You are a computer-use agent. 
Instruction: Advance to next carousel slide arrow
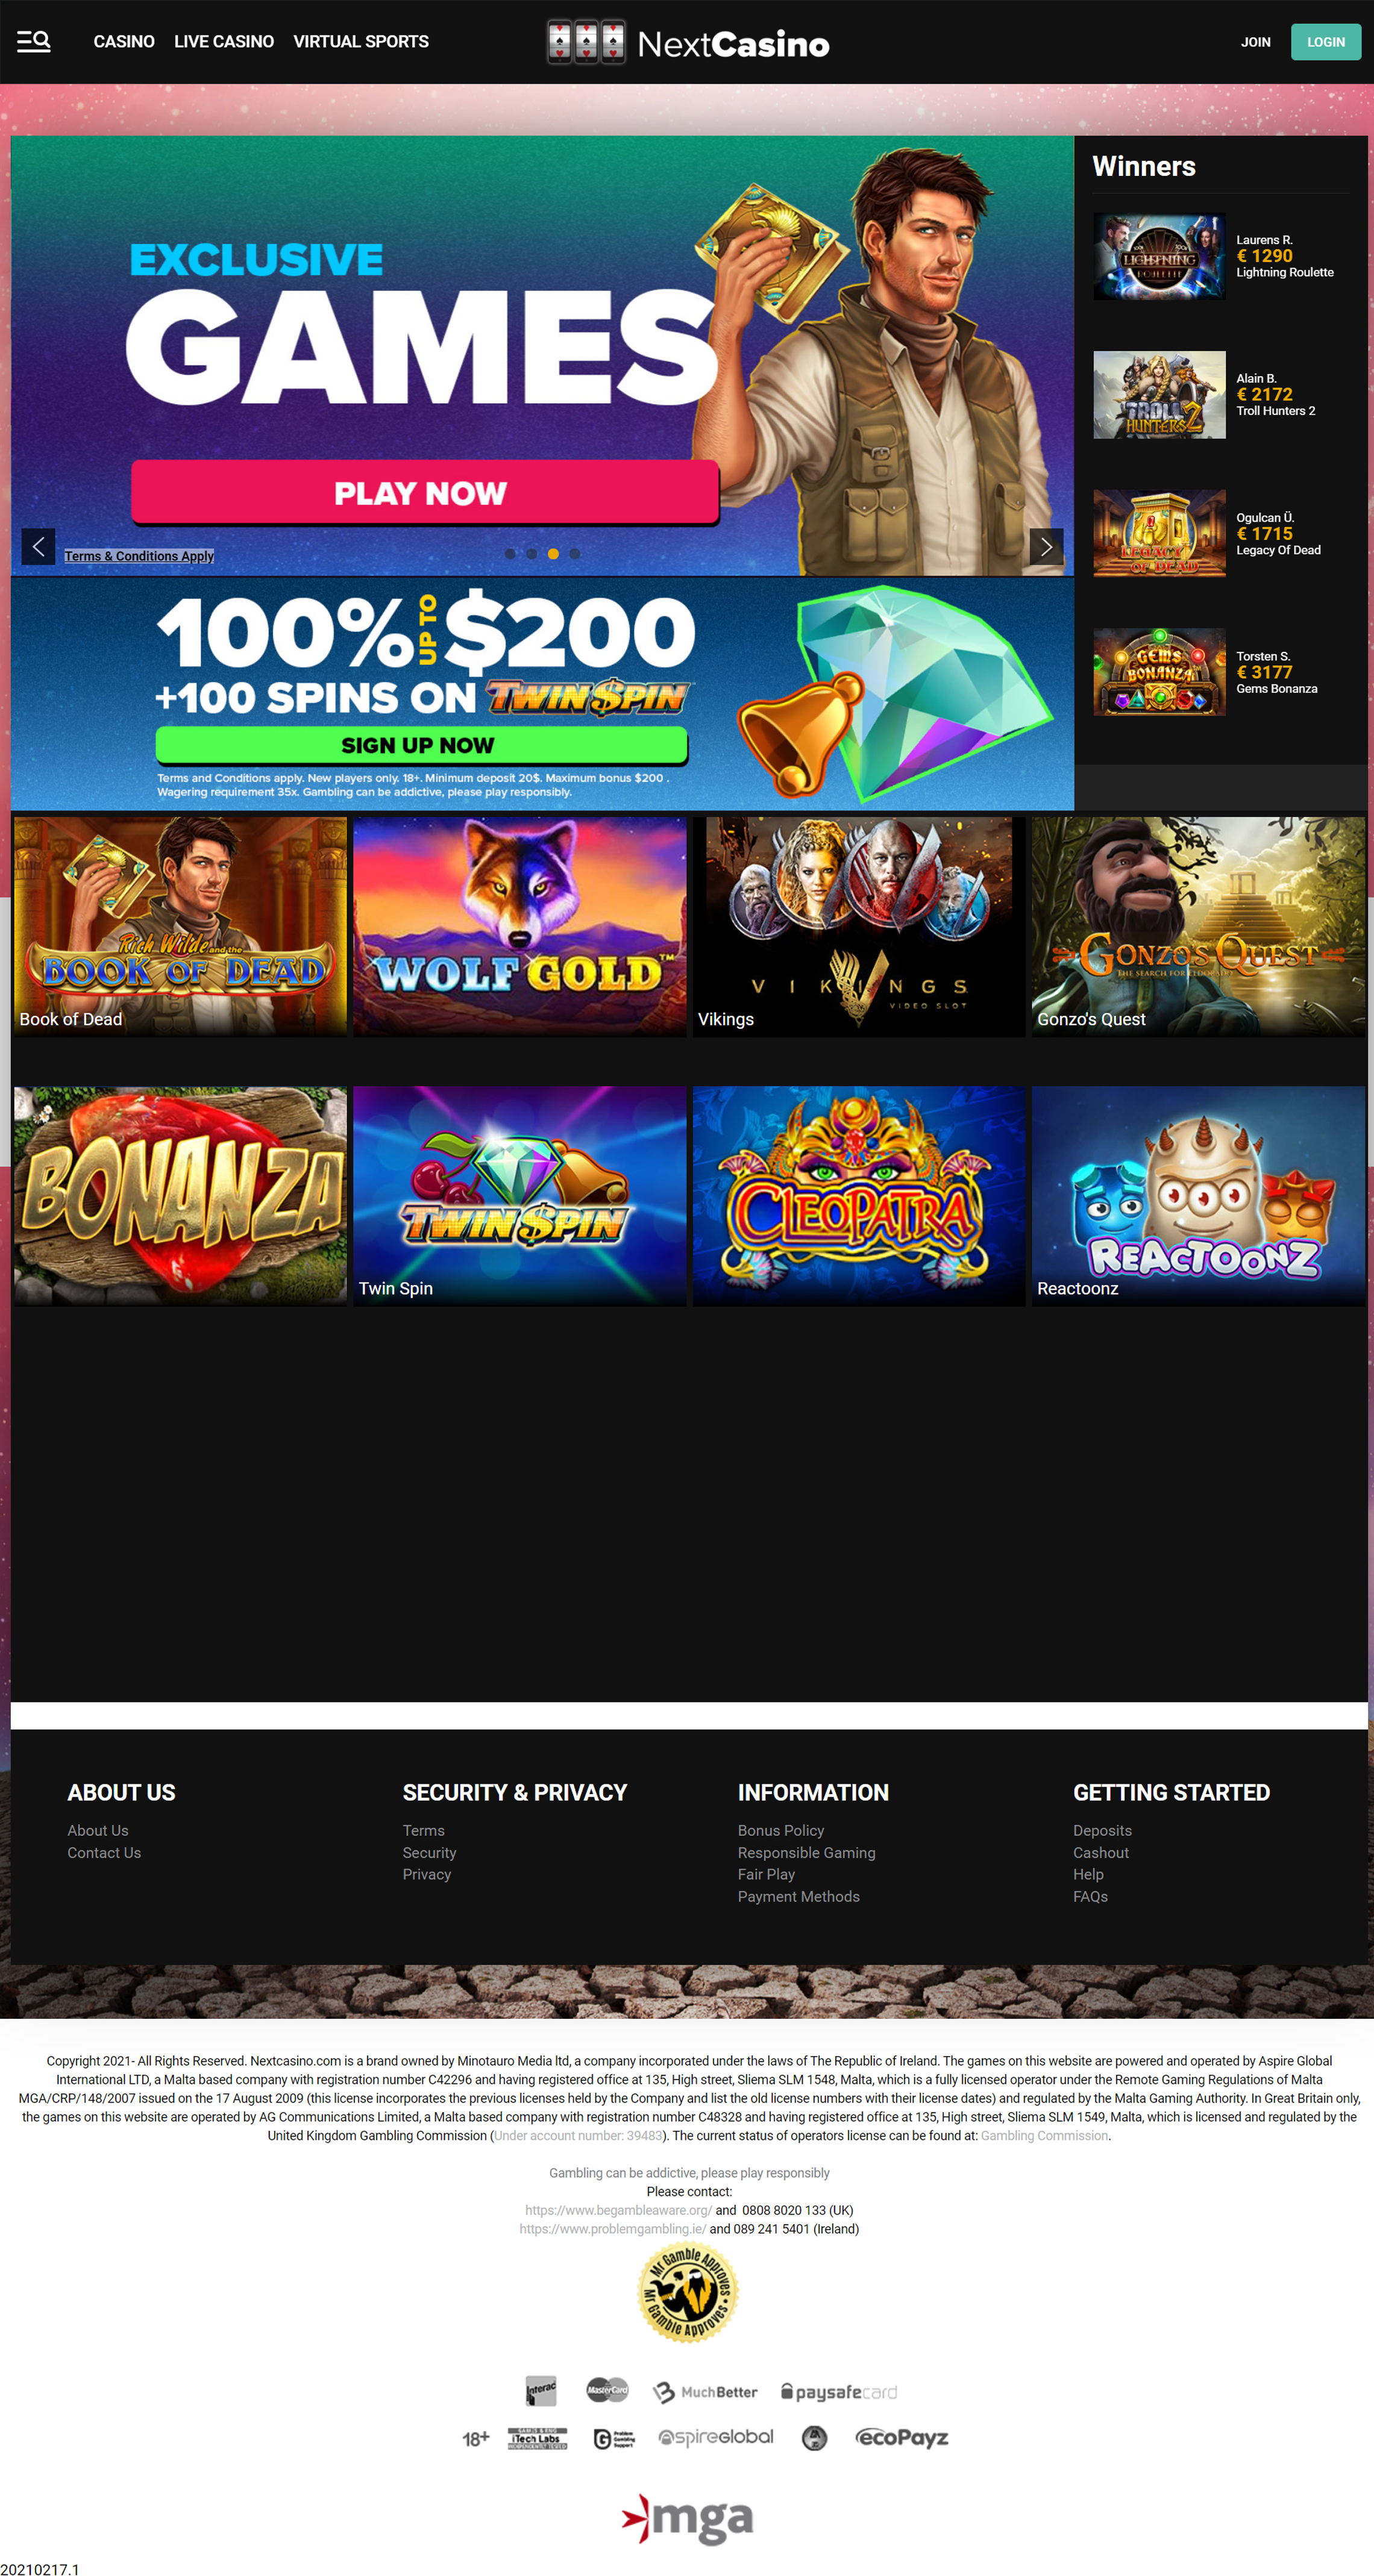click(1046, 547)
